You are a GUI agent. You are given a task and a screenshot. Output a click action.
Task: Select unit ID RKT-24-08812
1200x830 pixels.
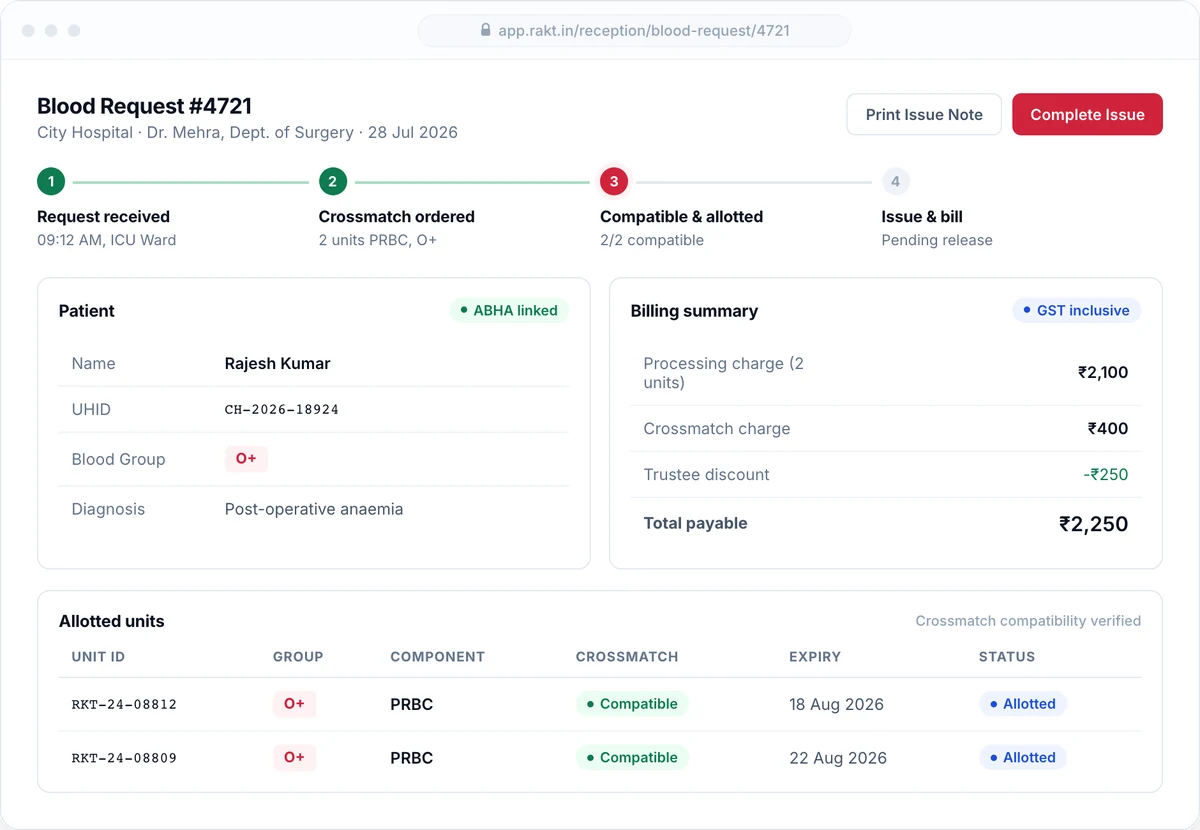click(124, 704)
